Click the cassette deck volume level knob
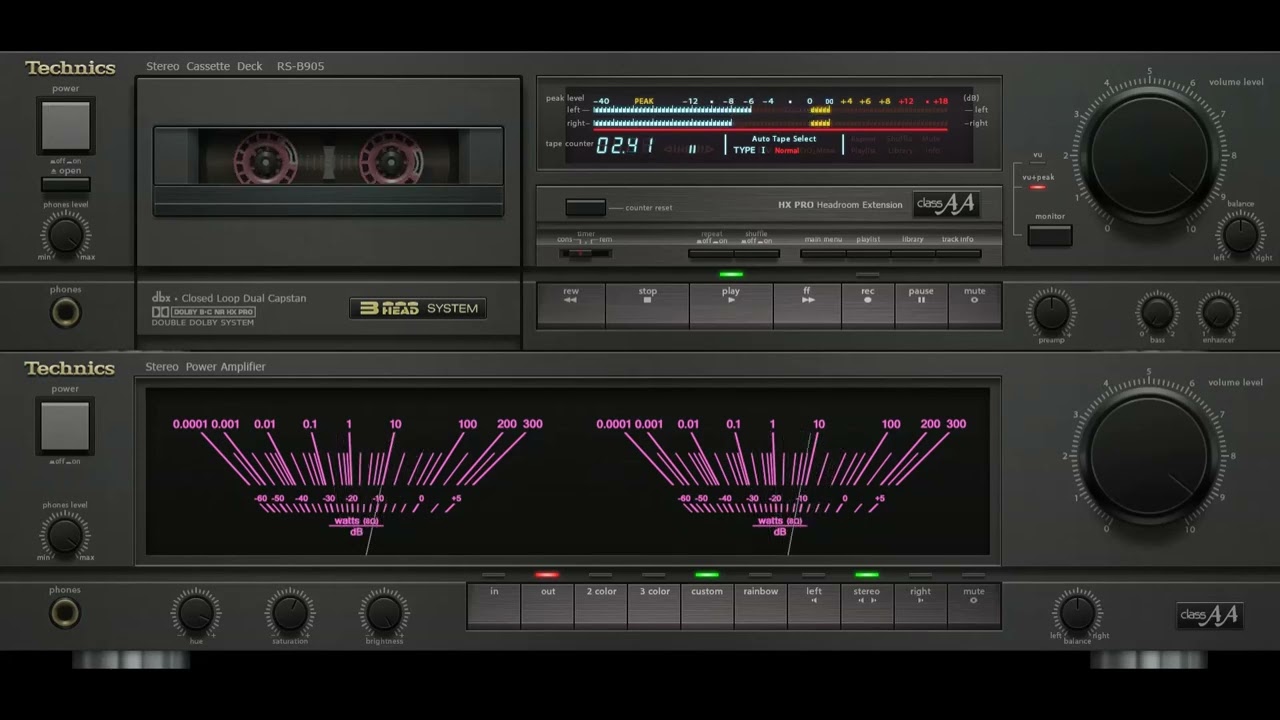Screen dimensions: 1280x720 (x=1150, y=154)
